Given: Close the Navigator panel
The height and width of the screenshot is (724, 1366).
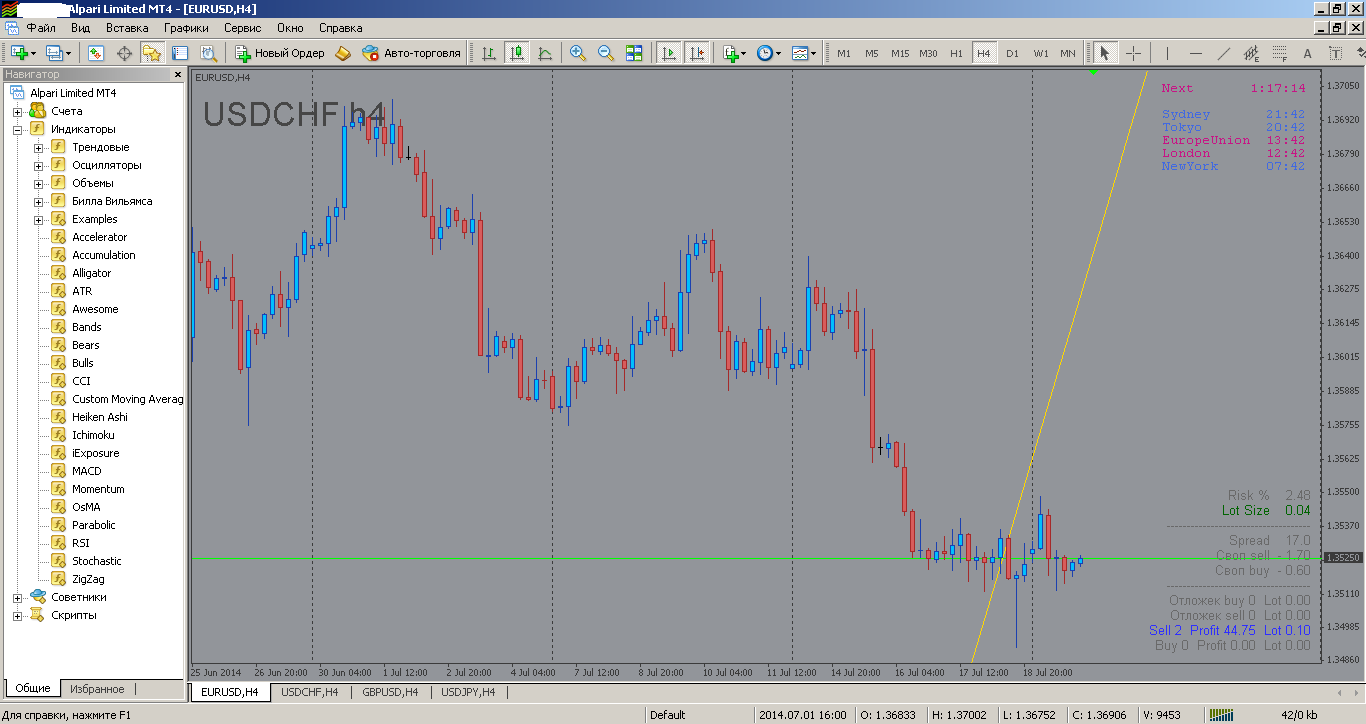Looking at the screenshot, I should 179,74.
